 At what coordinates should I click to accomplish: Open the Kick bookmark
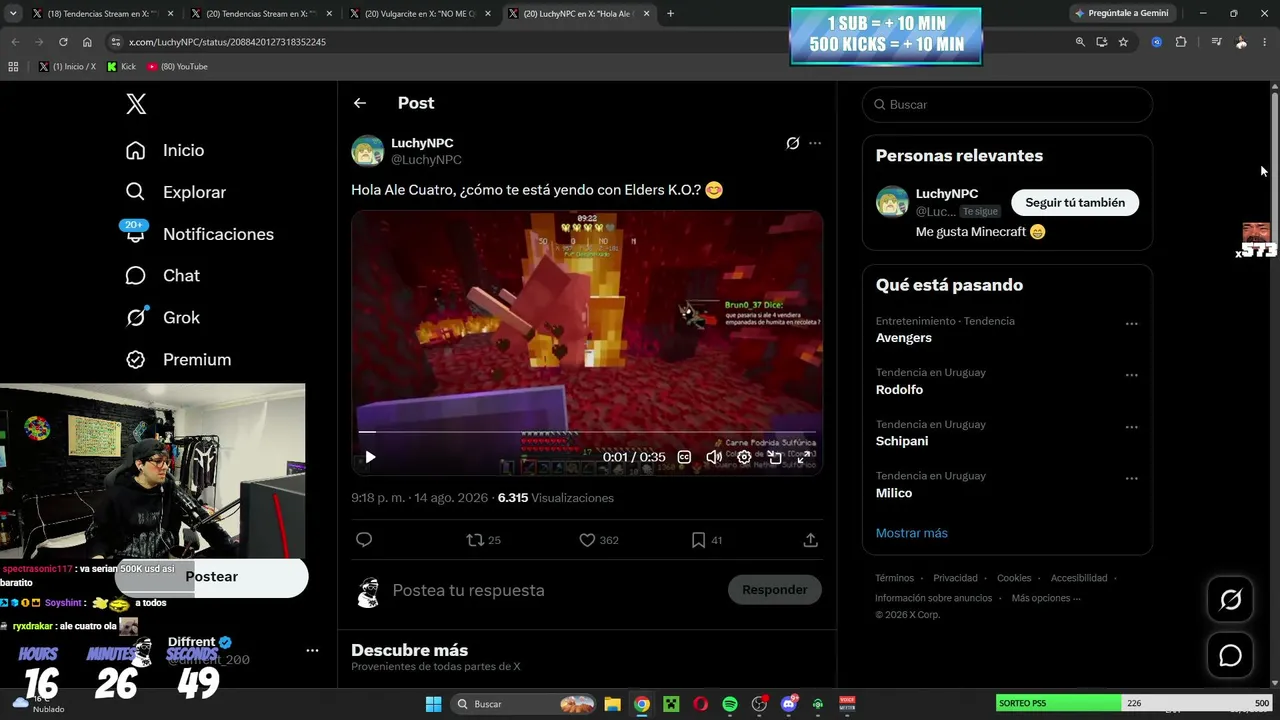[122, 66]
